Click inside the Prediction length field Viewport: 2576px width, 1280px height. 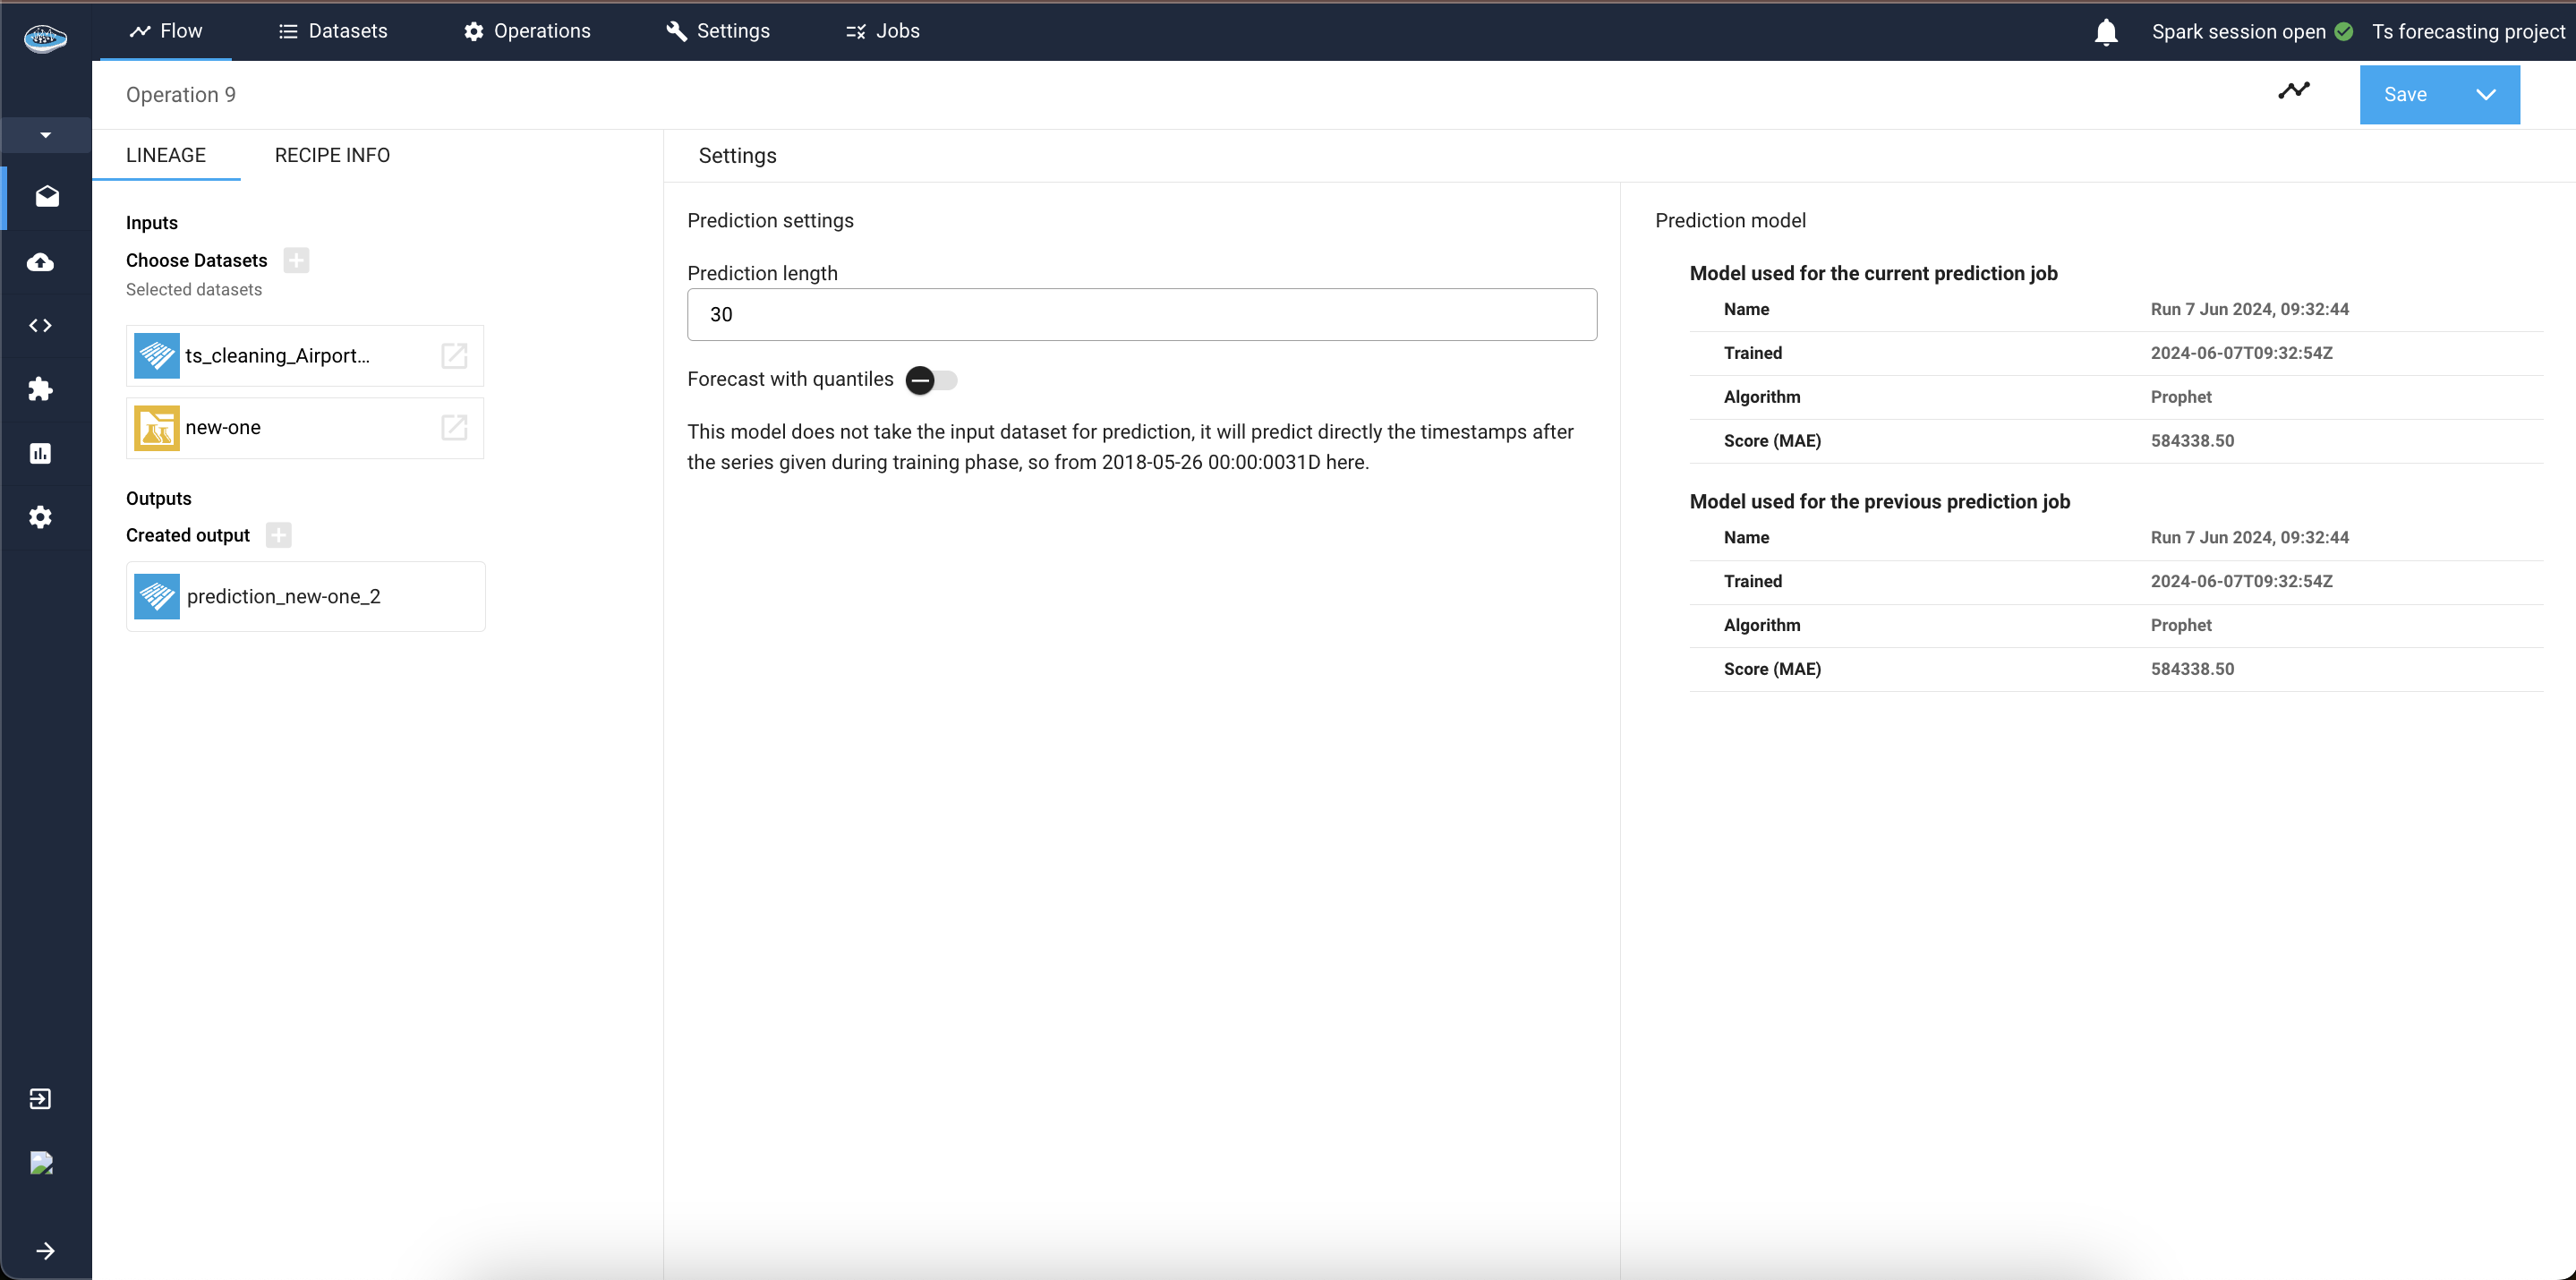coord(1141,314)
